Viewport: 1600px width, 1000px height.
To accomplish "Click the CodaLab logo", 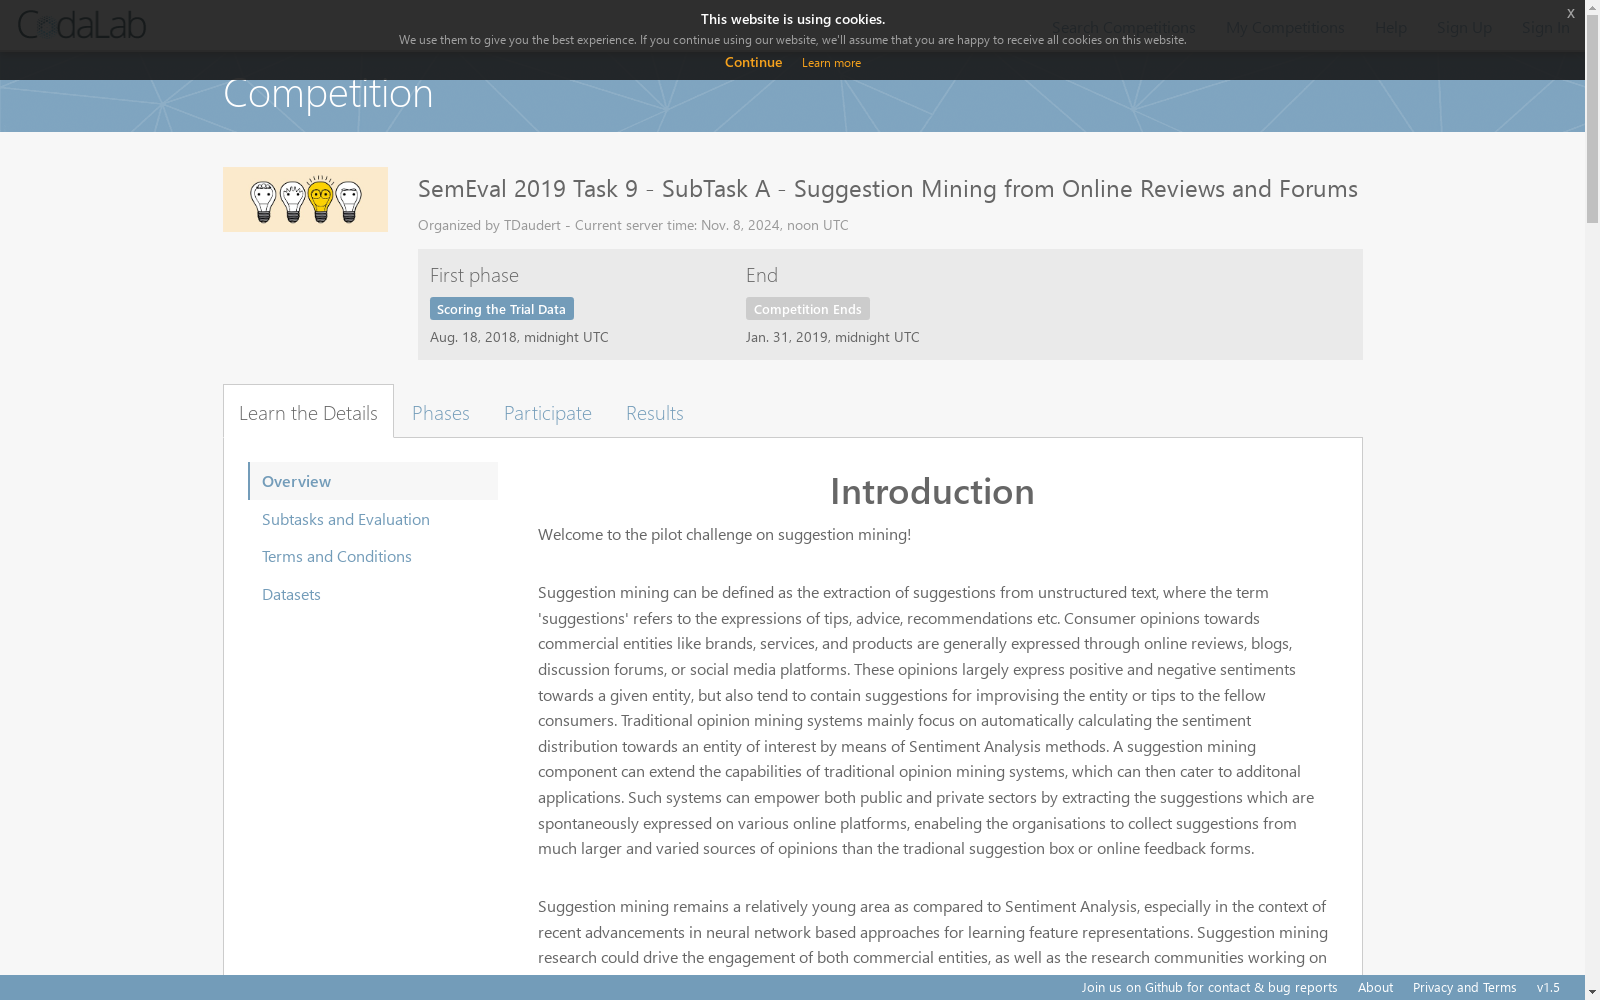I will coord(82,25).
